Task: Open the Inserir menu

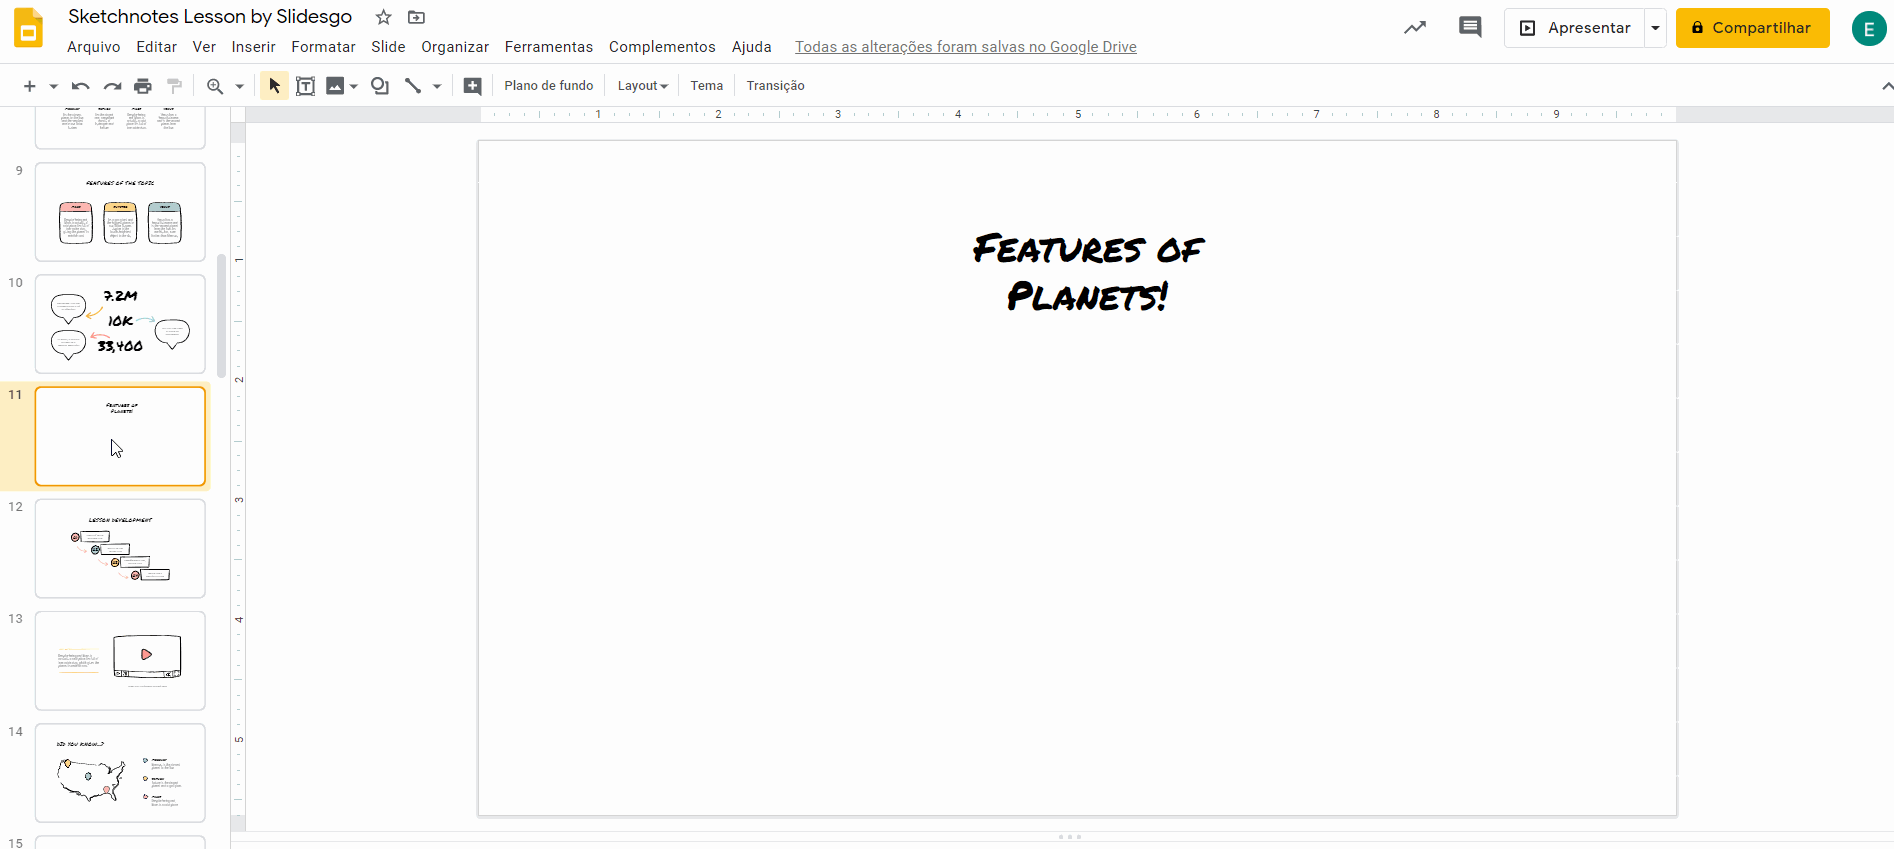Action: click(x=253, y=47)
